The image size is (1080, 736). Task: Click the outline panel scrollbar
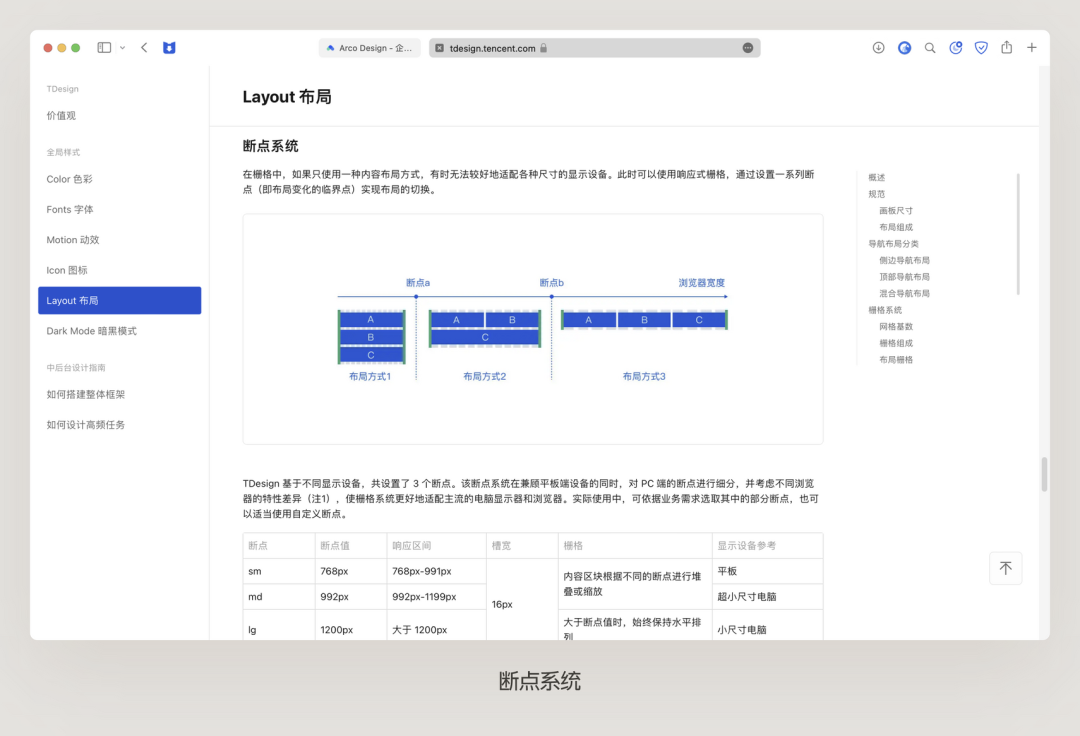point(1018,234)
